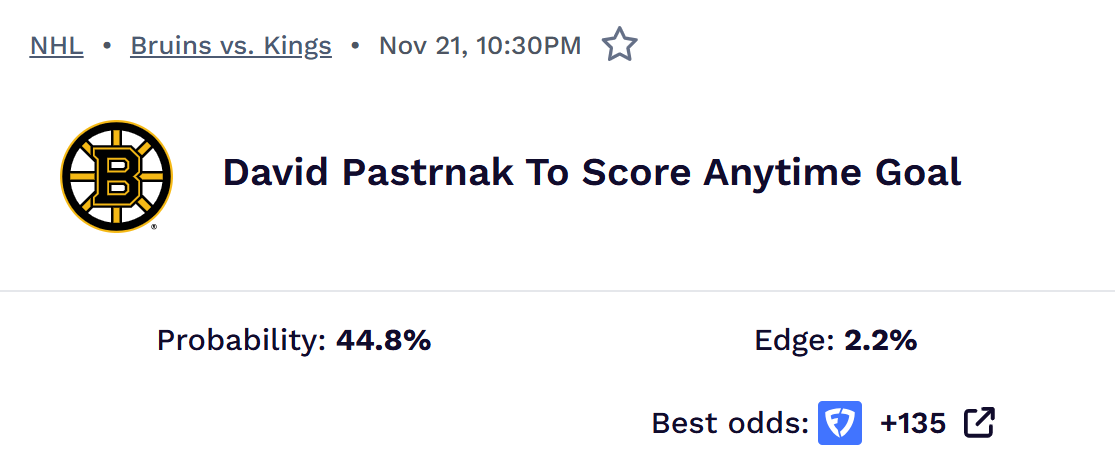Click the "Best odds:" label

pyautogui.click(x=730, y=423)
